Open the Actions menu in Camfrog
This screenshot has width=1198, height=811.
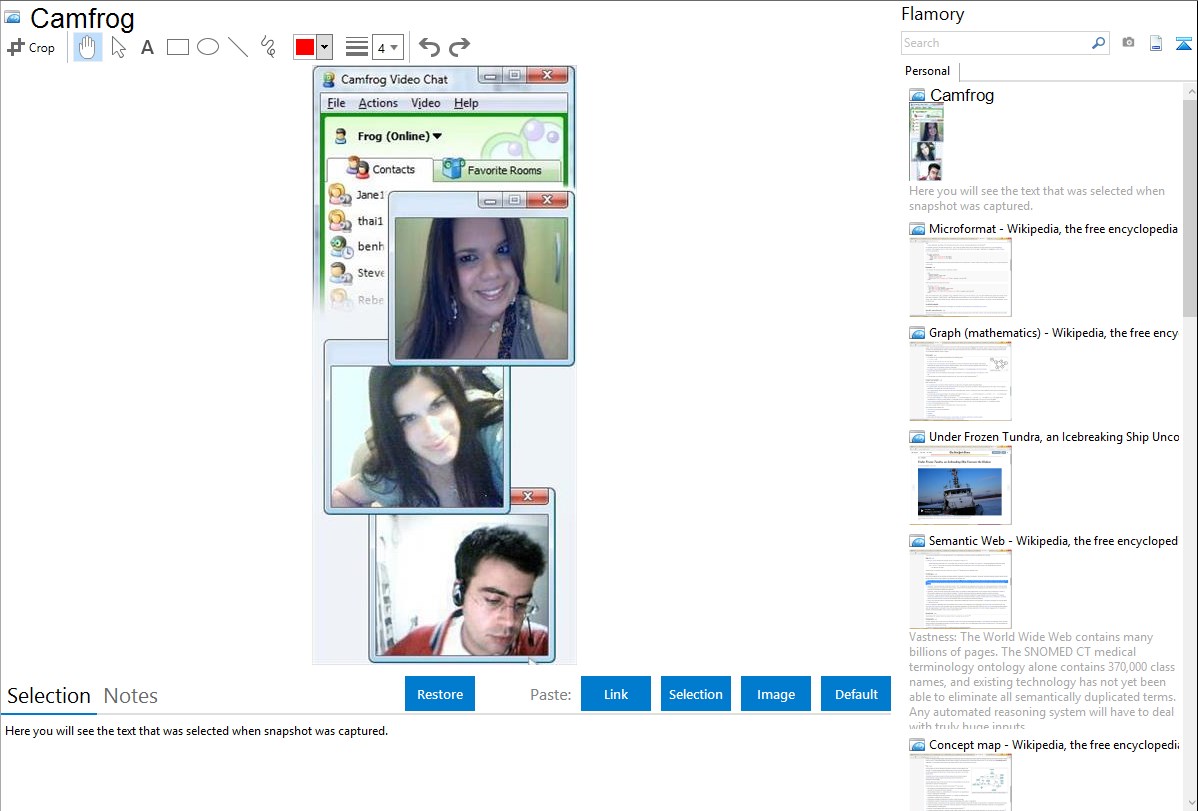pos(378,103)
